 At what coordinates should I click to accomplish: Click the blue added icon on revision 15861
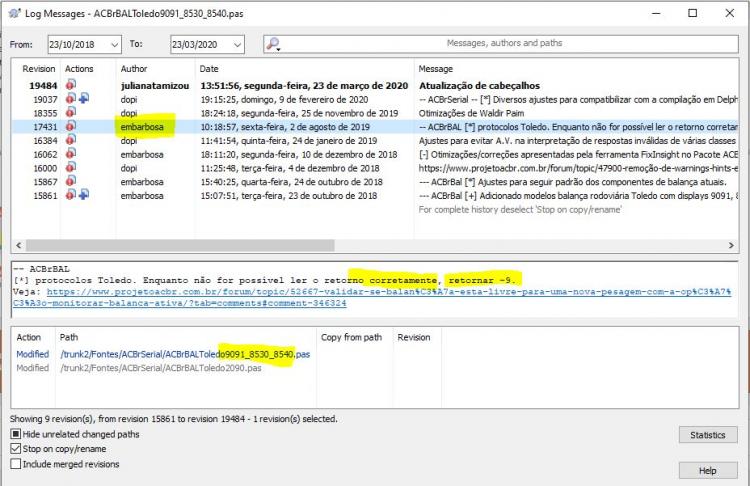[84, 195]
